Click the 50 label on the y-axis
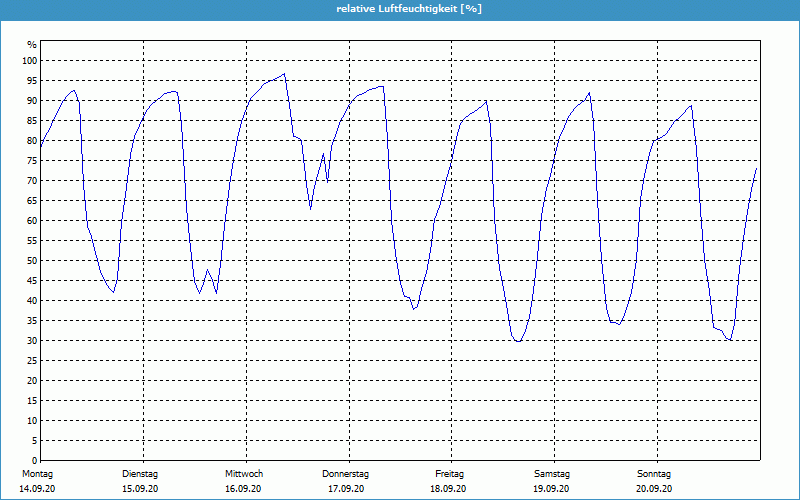 coord(31,261)
